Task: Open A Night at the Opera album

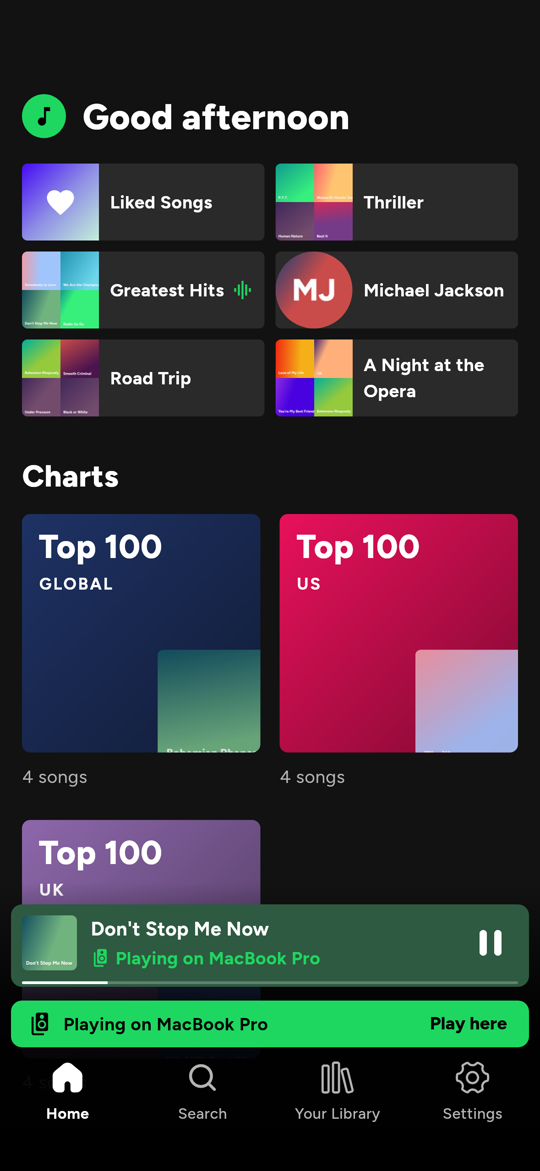Action: point(397,378)
